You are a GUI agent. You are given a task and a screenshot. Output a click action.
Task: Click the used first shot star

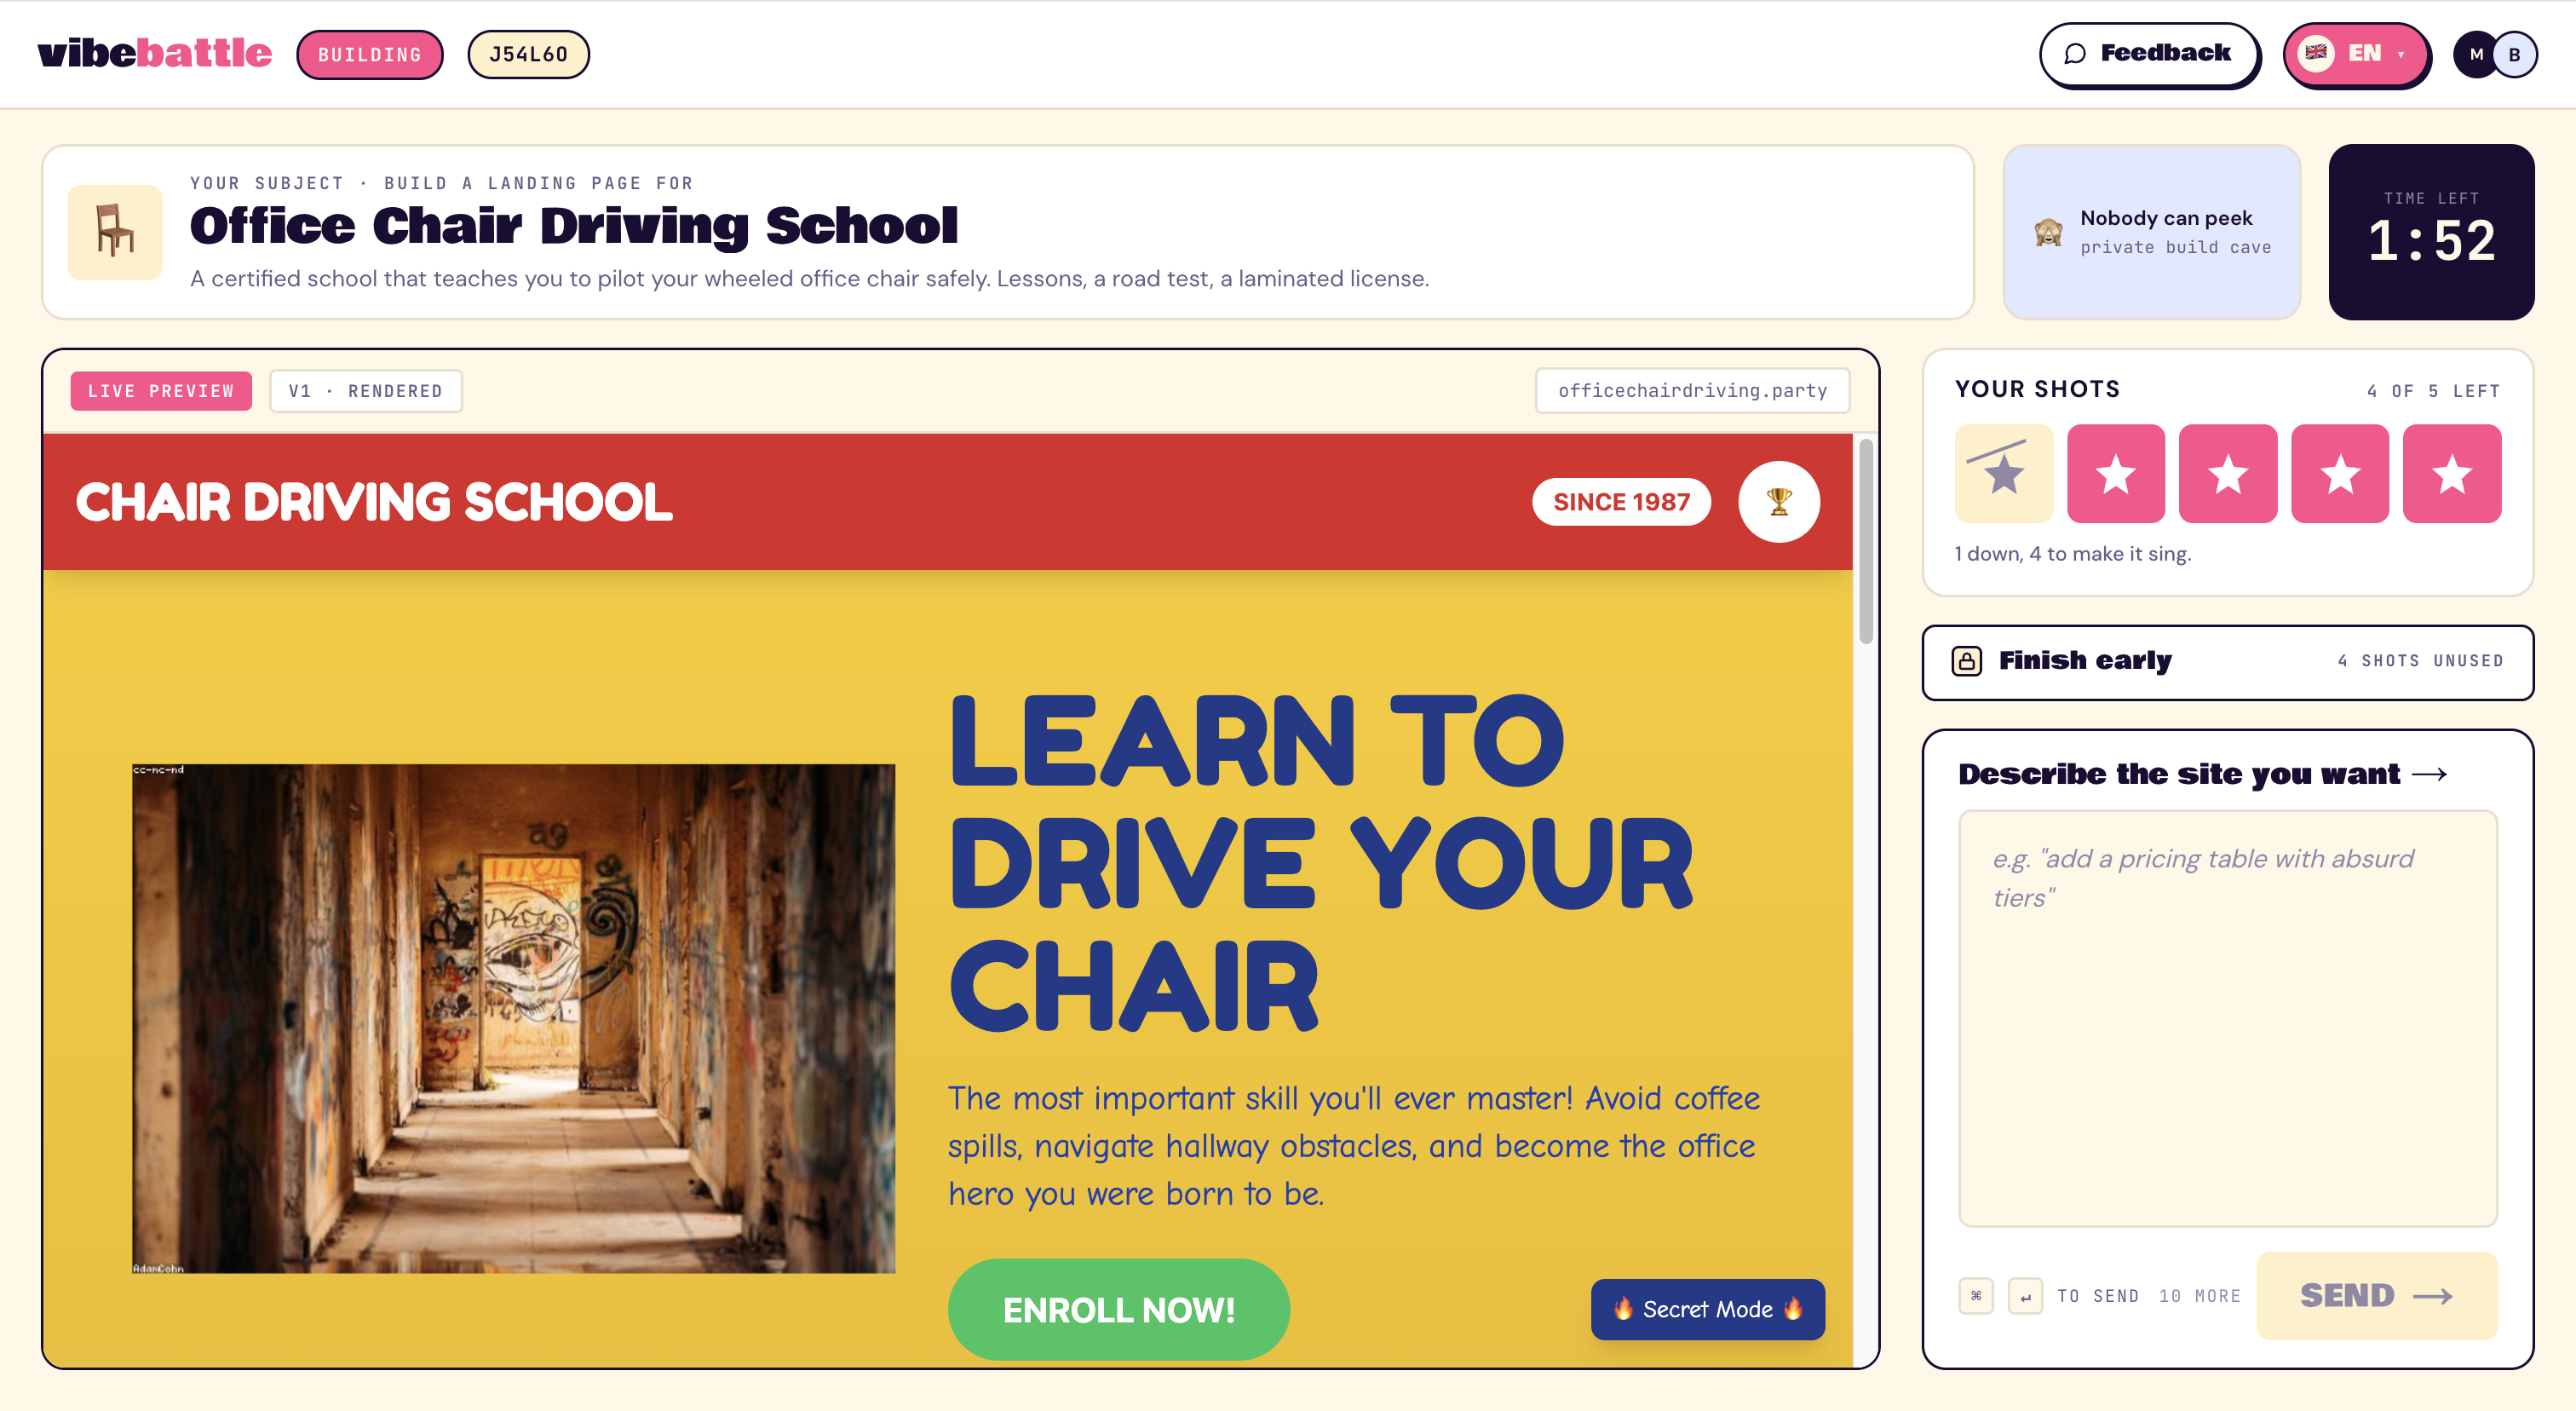click(2004, 473)
